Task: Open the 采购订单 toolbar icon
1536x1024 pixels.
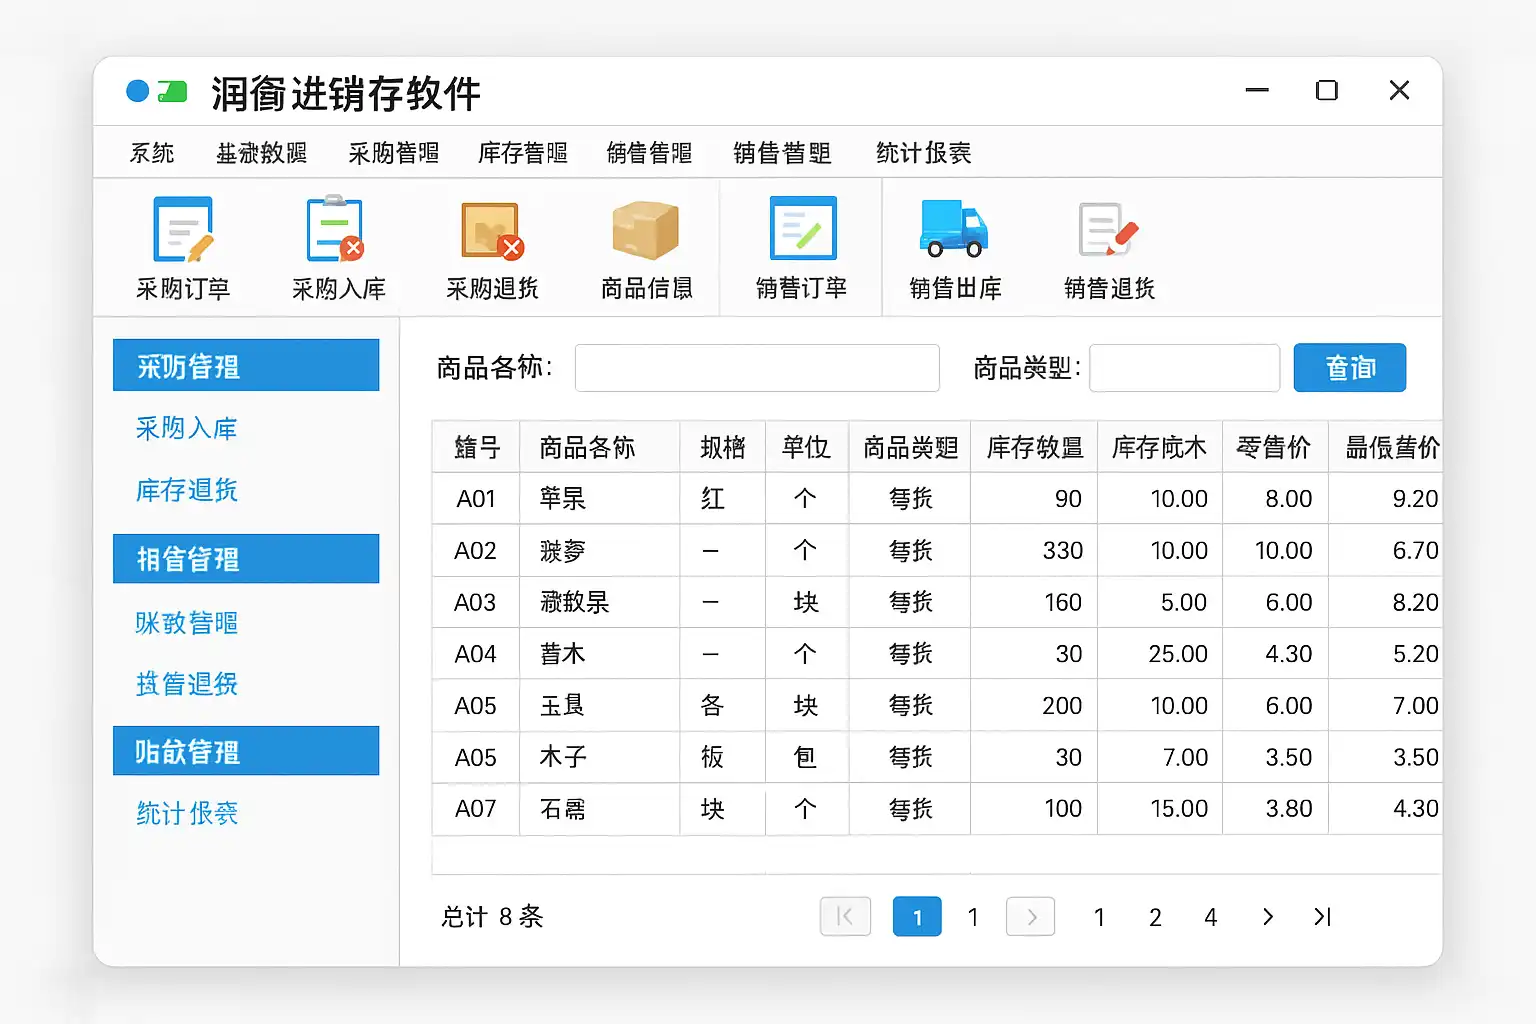Action: click(x=183, y=231)
